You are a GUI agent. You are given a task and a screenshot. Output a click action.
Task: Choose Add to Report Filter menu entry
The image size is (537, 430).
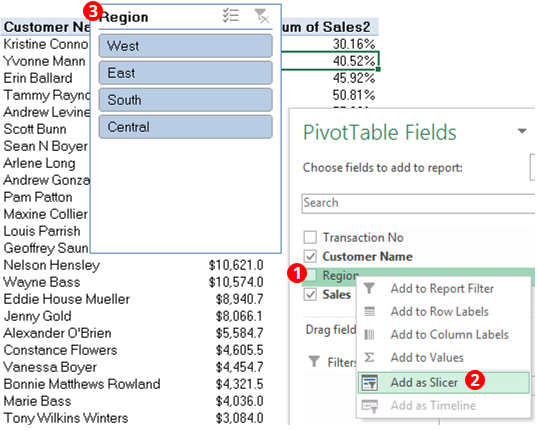(x=442, y=288)
